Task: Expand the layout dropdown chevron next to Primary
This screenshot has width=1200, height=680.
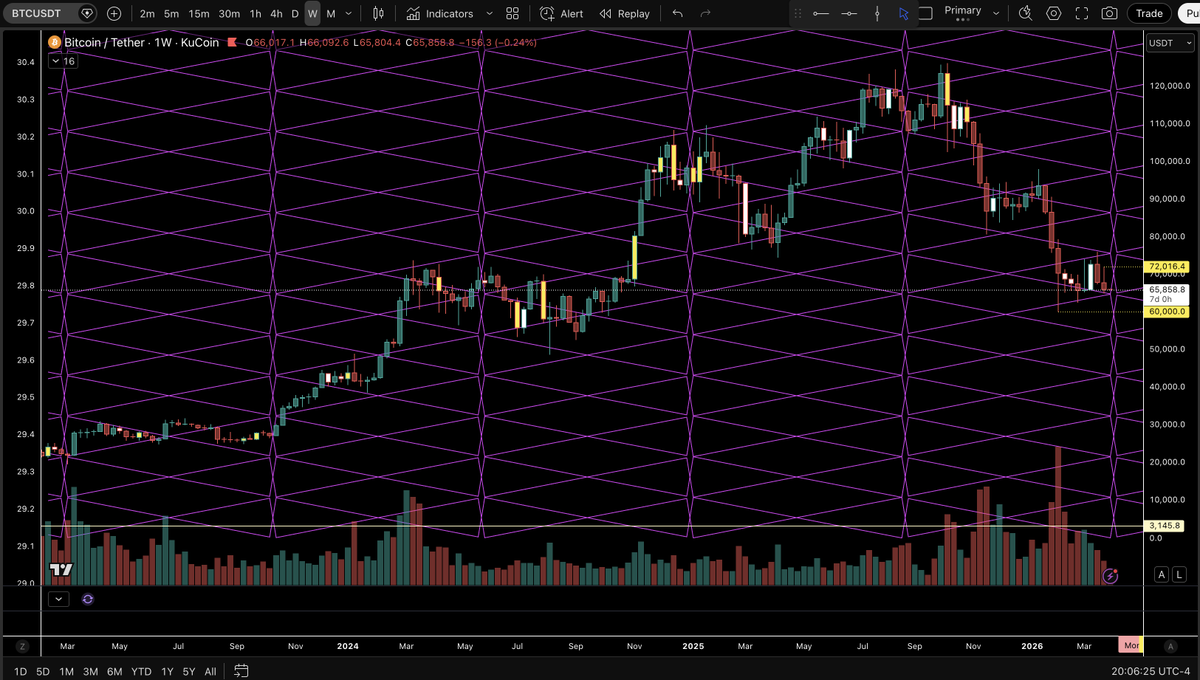Action: (x=996, y=14)
